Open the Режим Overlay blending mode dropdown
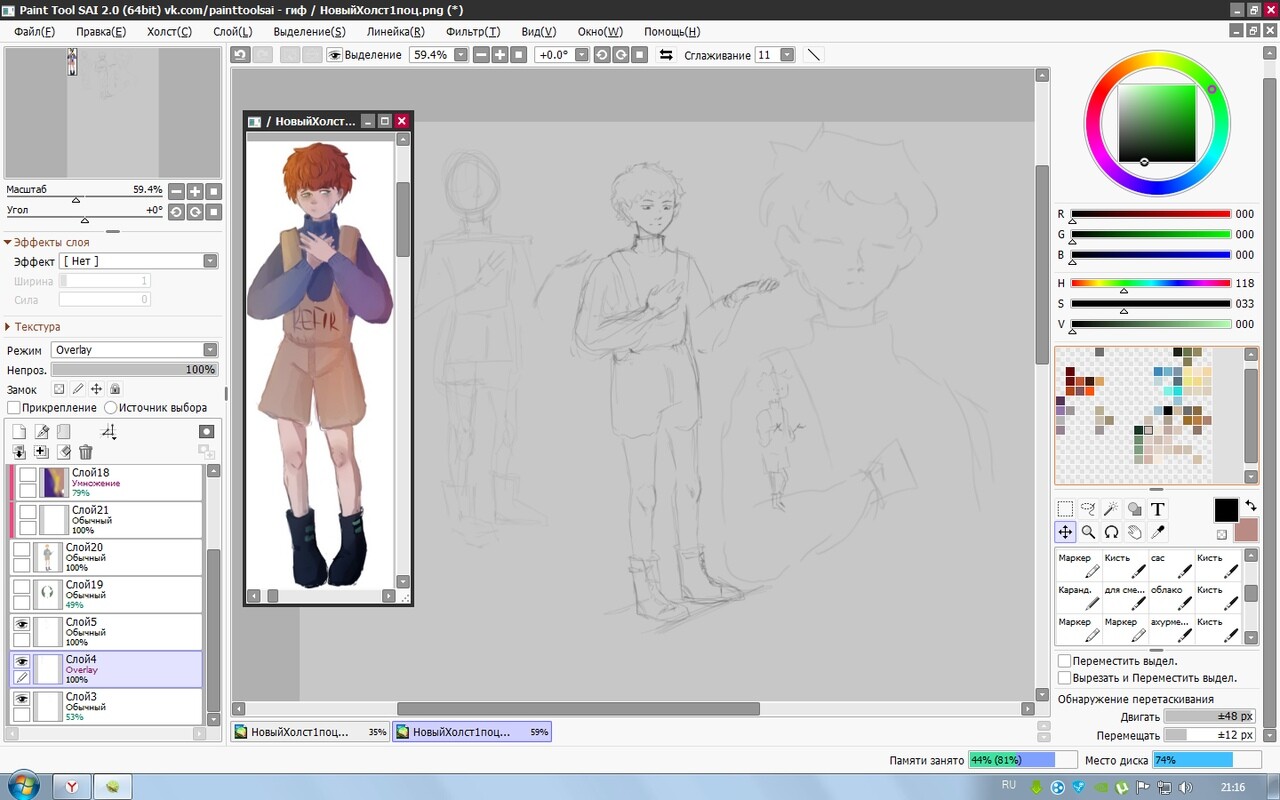1280x800 pixels. [x=210, y=350]
